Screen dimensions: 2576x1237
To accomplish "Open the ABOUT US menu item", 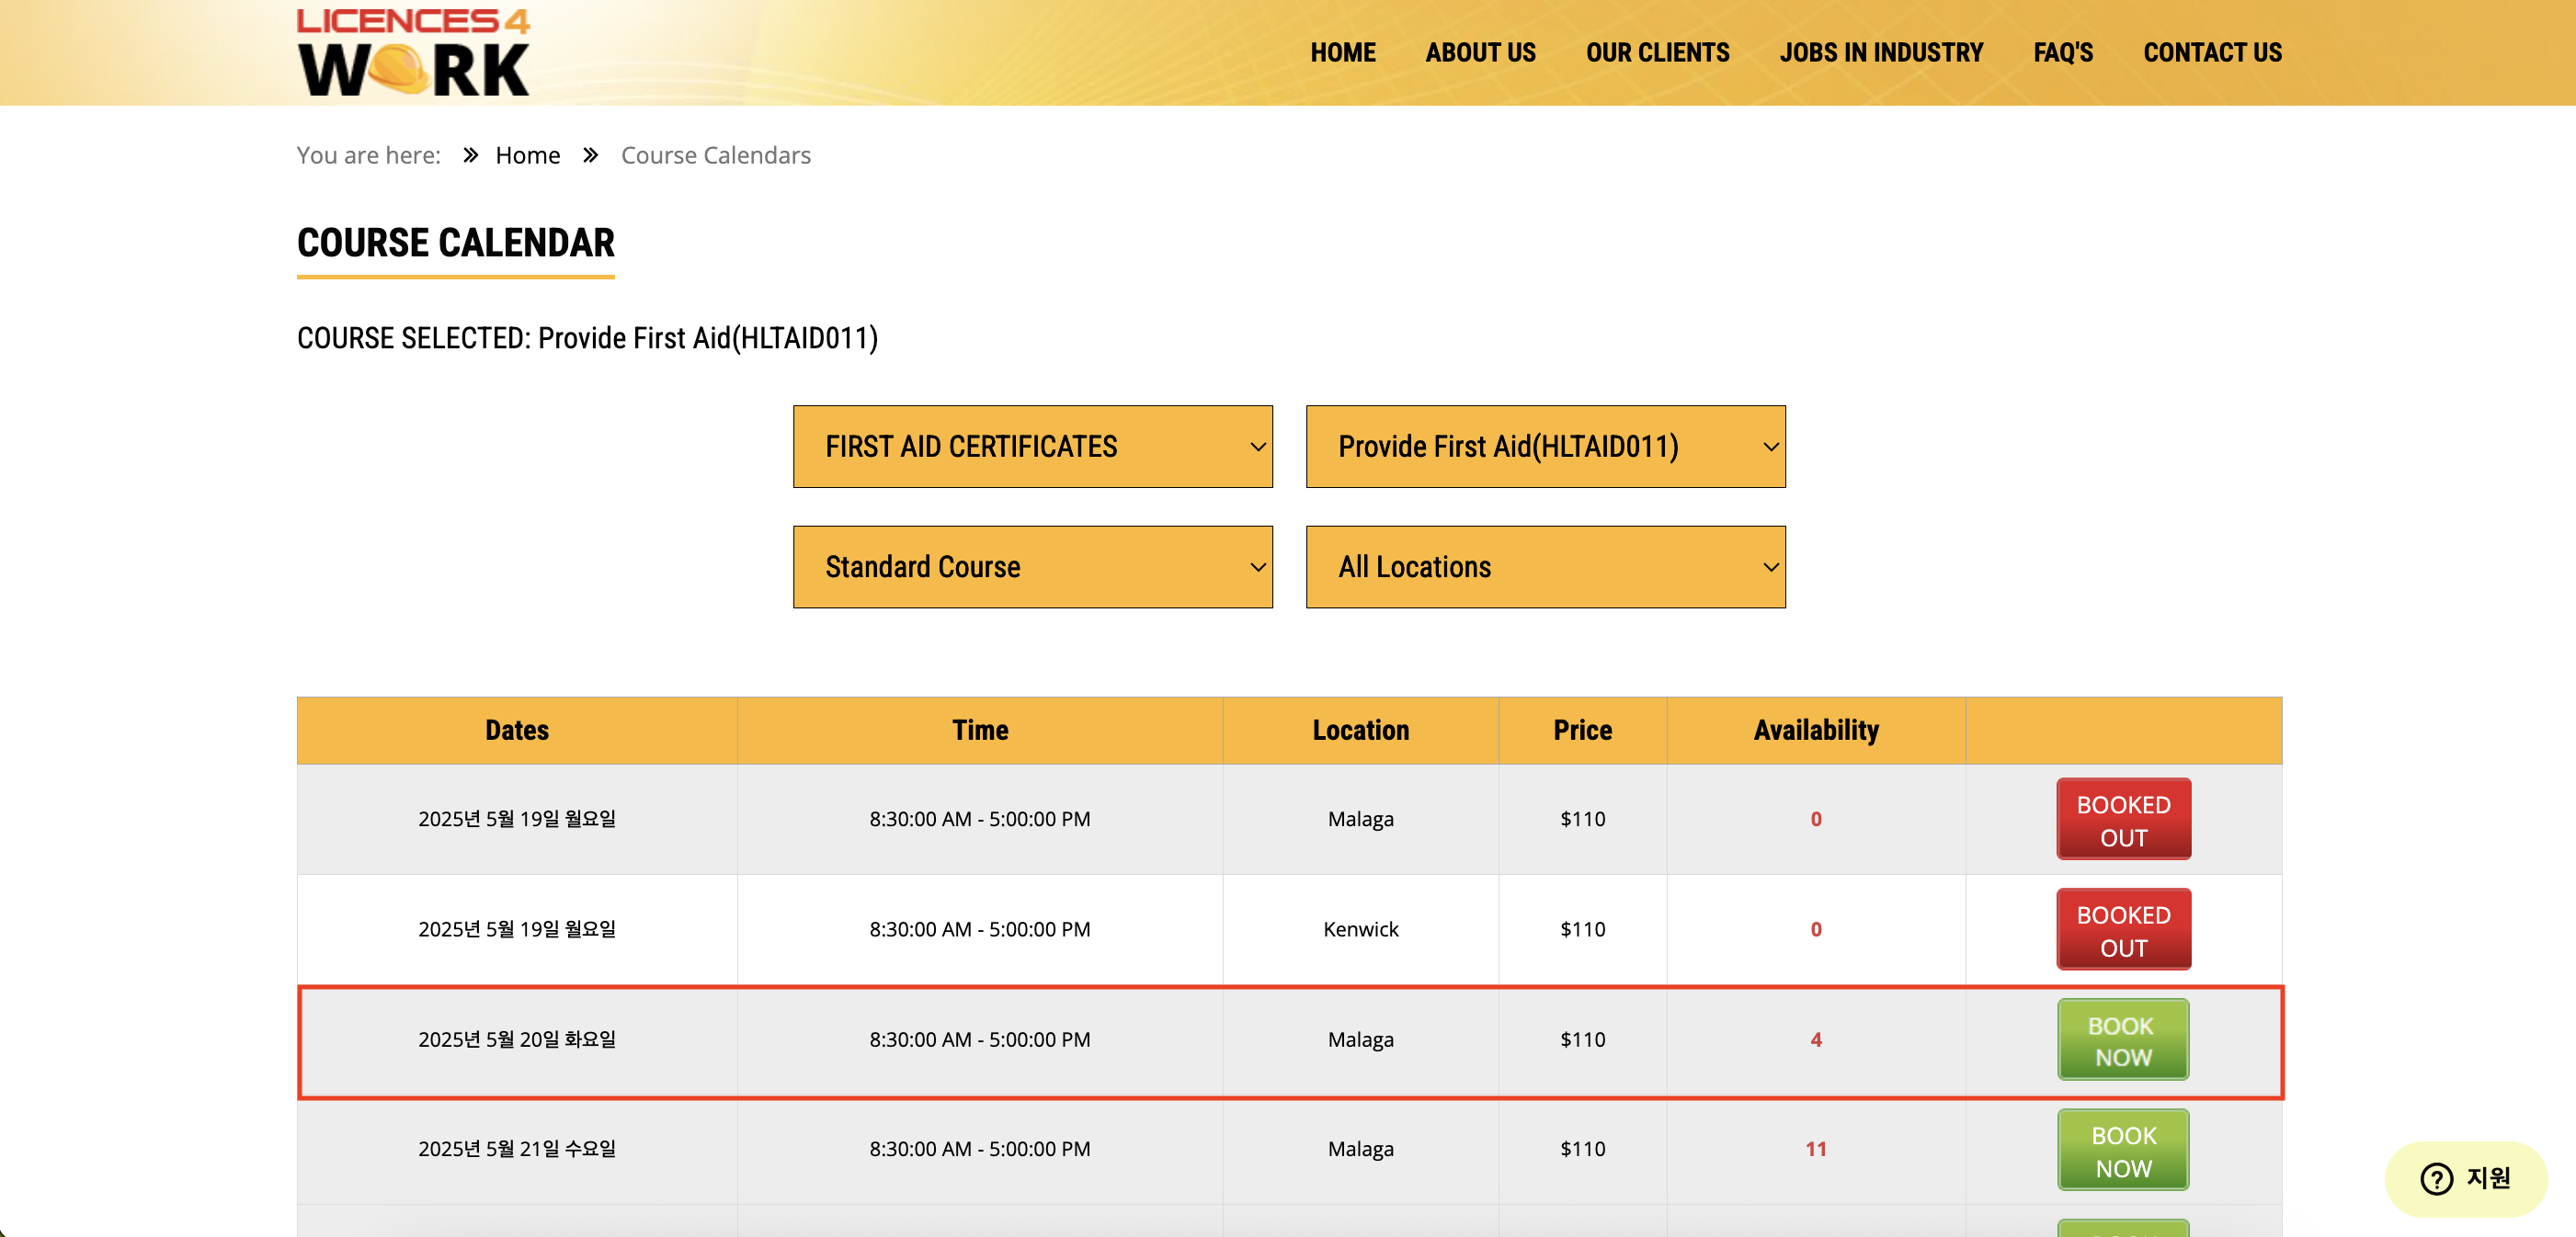I will click(x=1479, y=52).
